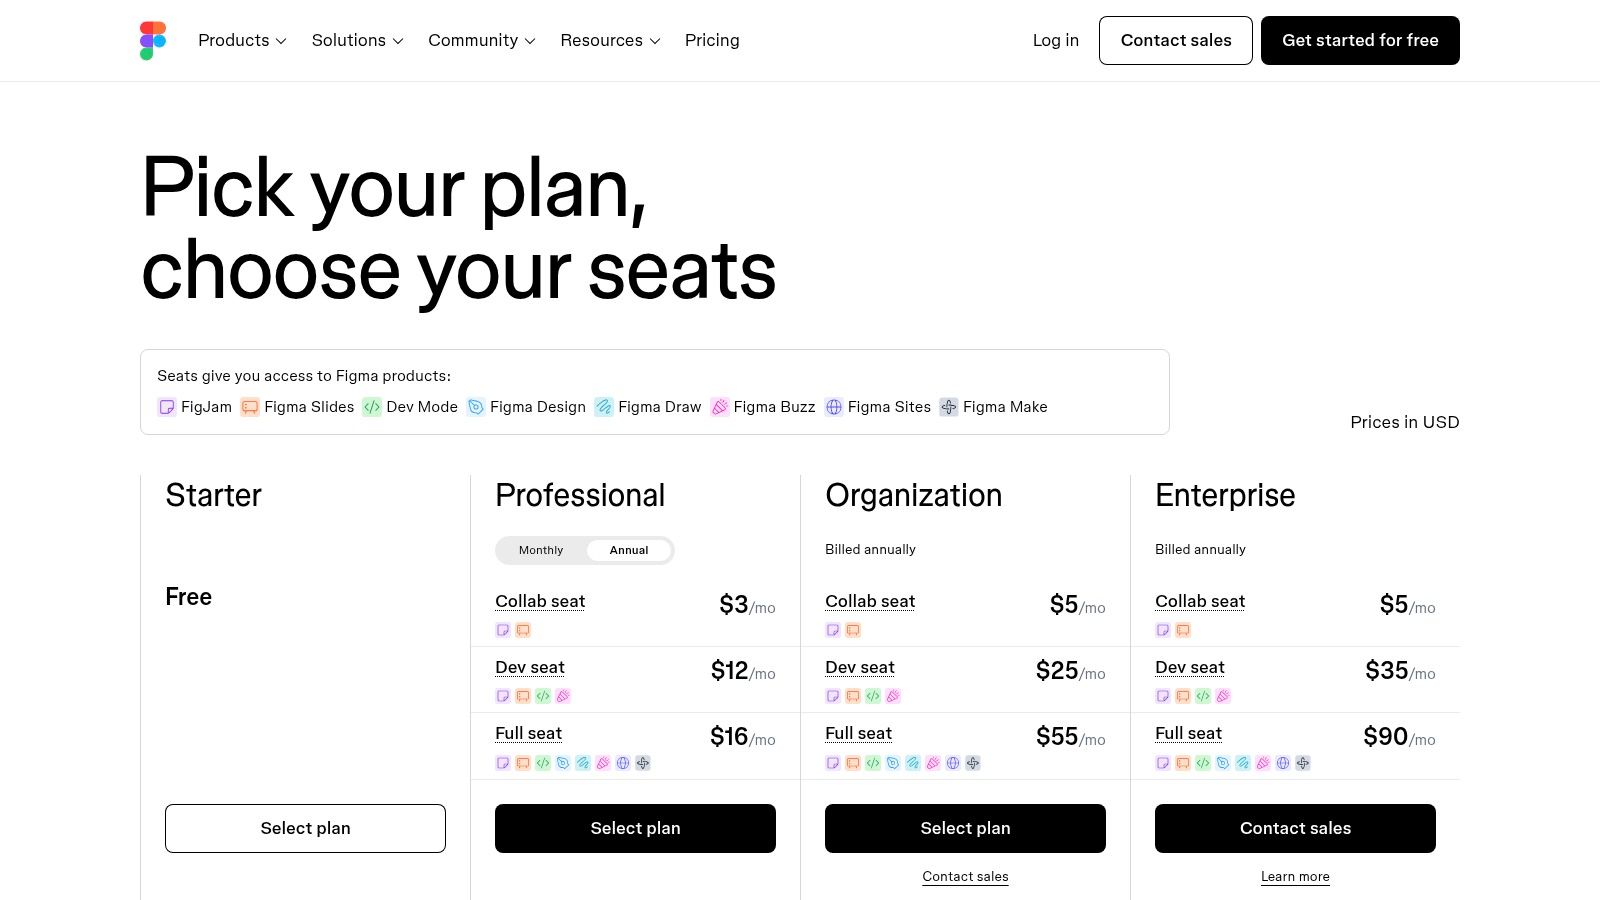Click the Figma Sites product icon
Image resolution: width=1600 pixels, height=900 pixels.
pyautogui.click(x=834, y=407)
